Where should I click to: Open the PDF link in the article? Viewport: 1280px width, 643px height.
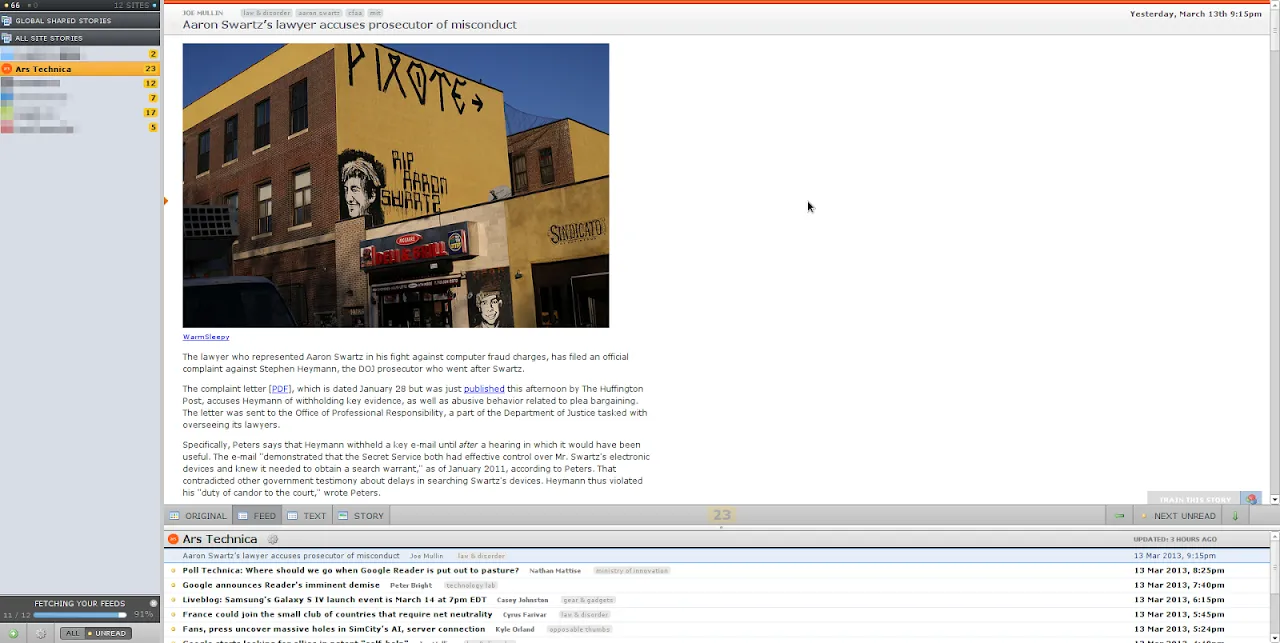(279, 389)
